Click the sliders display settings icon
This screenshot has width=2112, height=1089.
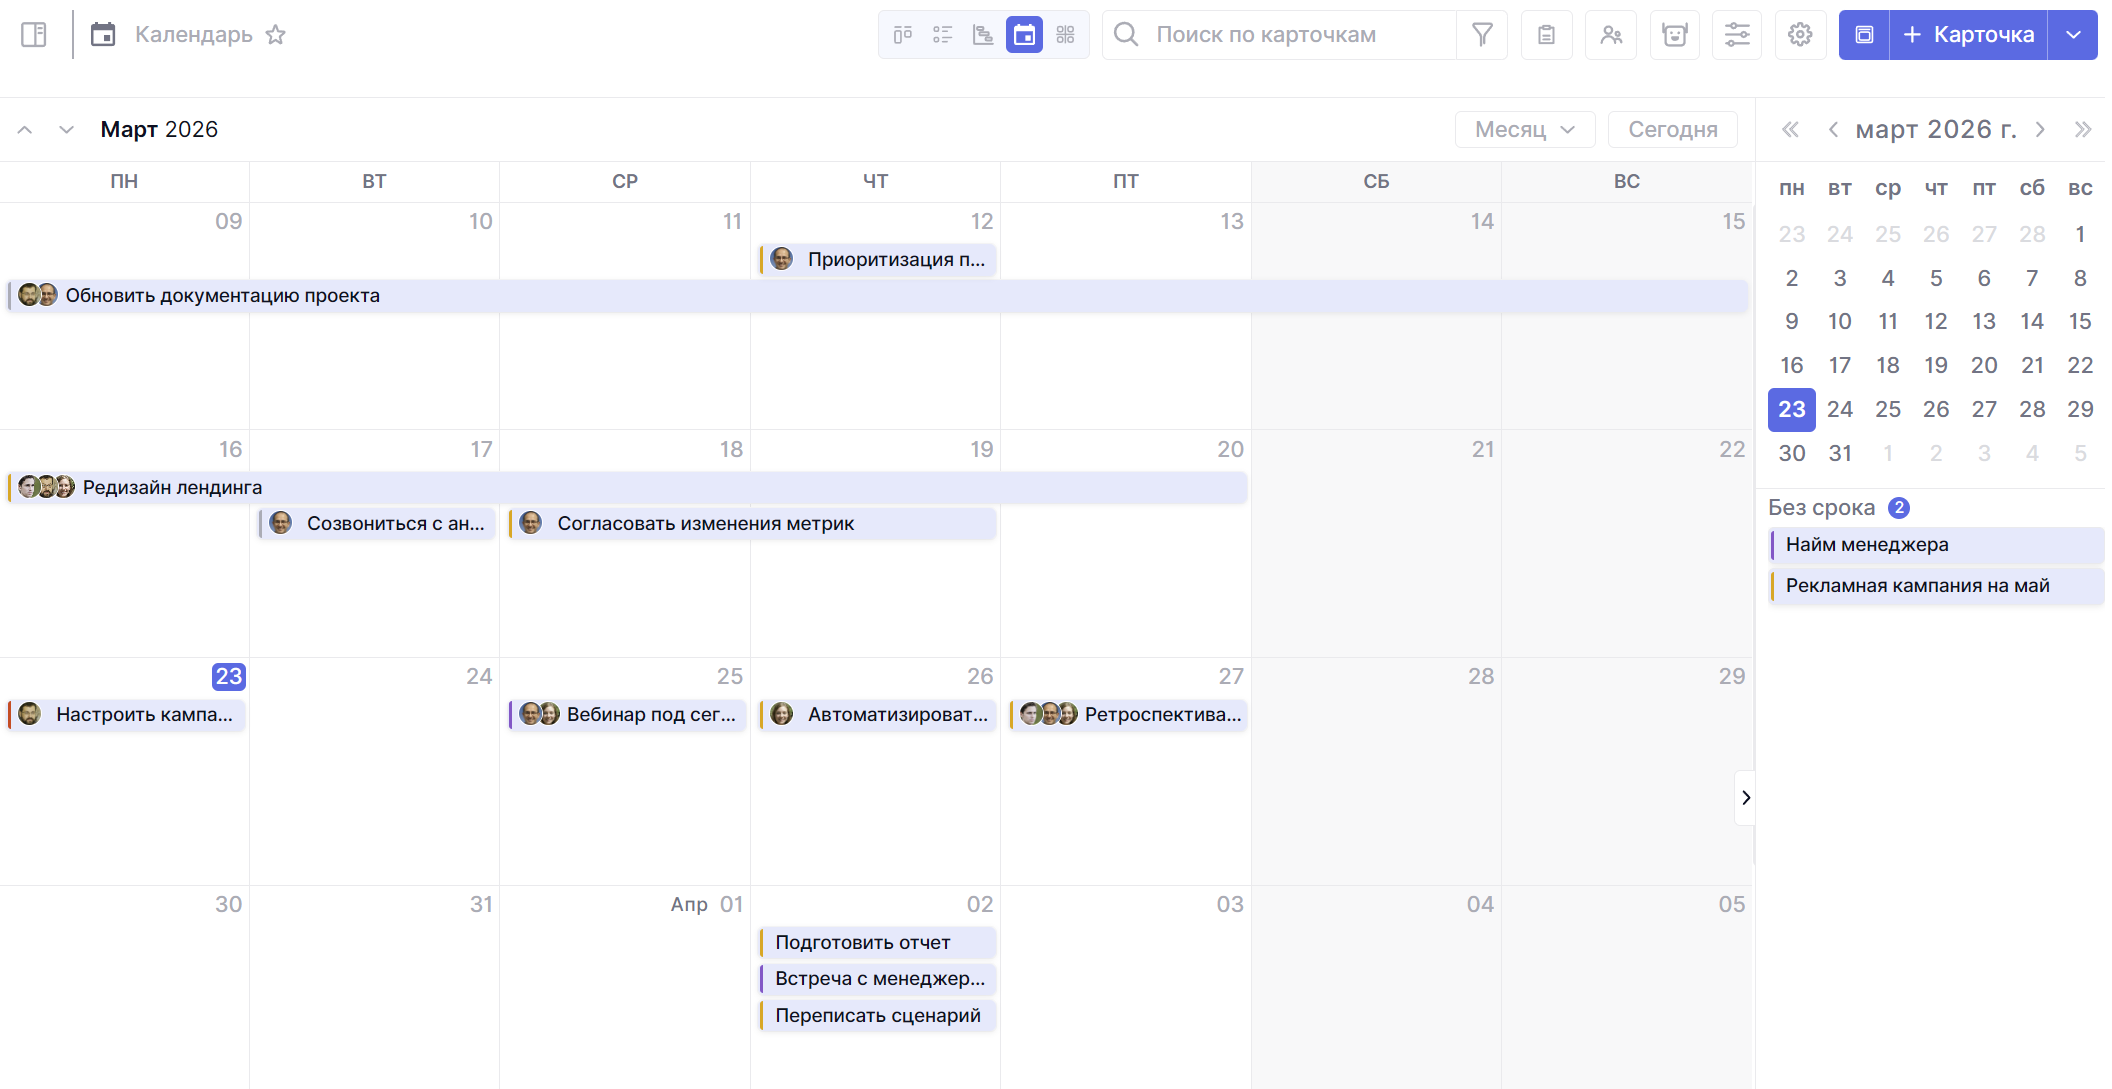coord(1737,35)
